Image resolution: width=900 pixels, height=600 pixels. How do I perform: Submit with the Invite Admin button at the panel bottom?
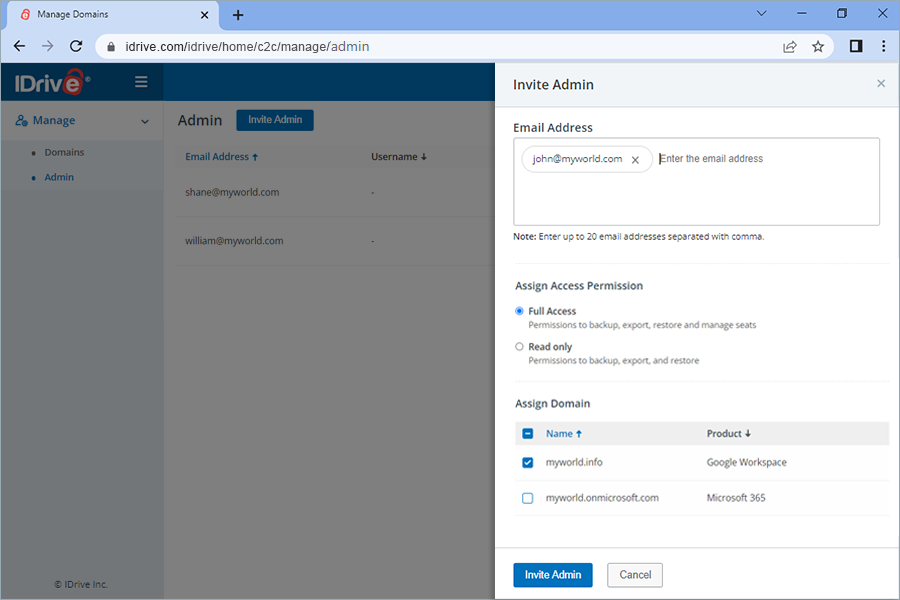tap(553, 575)
